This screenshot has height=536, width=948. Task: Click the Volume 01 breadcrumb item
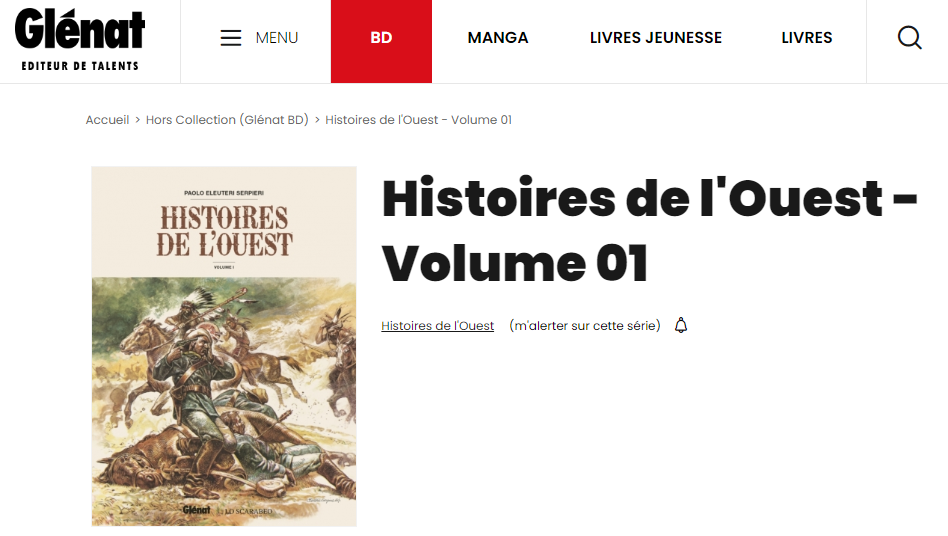pyautogui.click(x=418, y=120)
